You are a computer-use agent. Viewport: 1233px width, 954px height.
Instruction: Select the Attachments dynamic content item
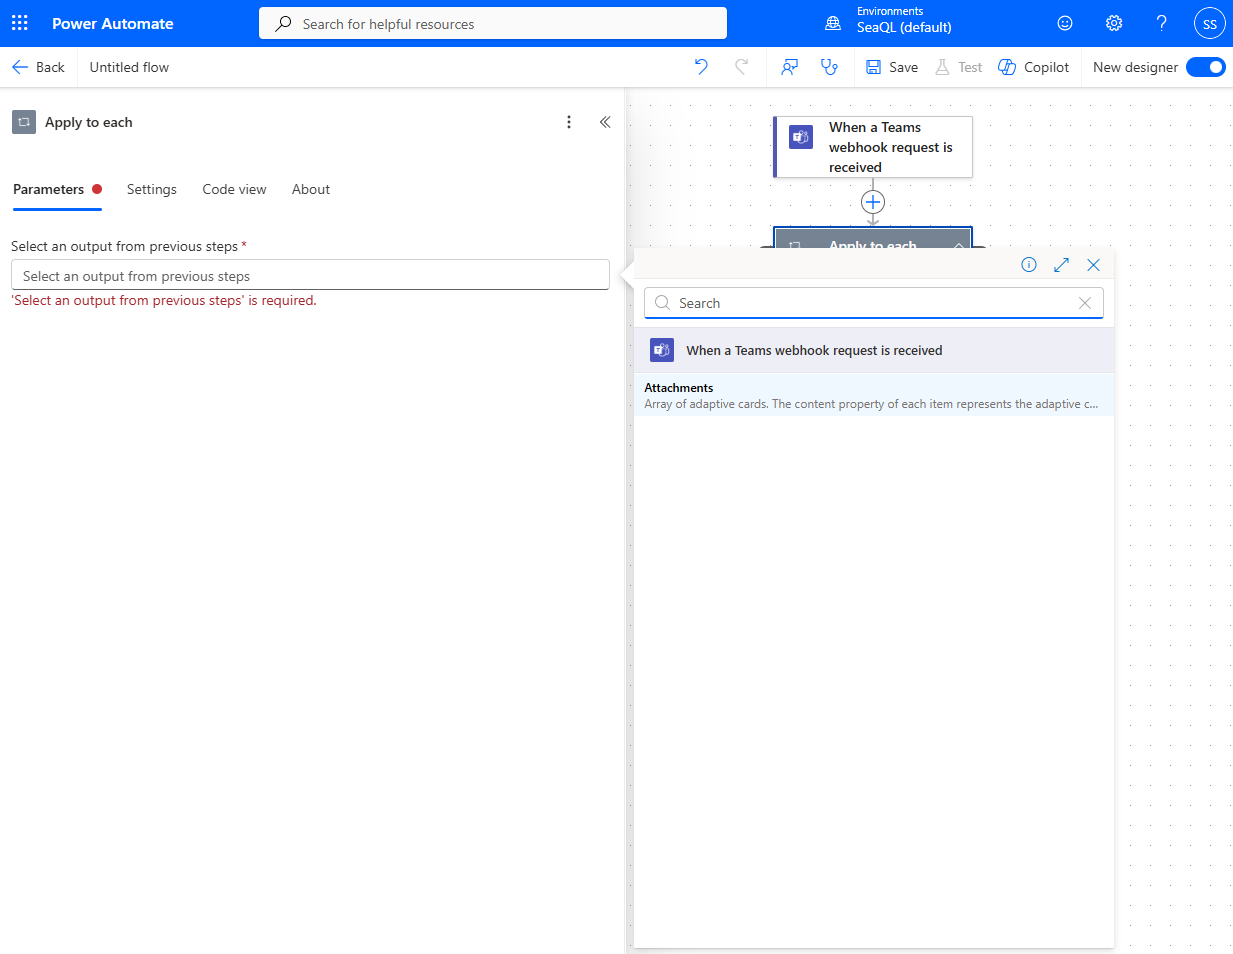click(872, 395)
